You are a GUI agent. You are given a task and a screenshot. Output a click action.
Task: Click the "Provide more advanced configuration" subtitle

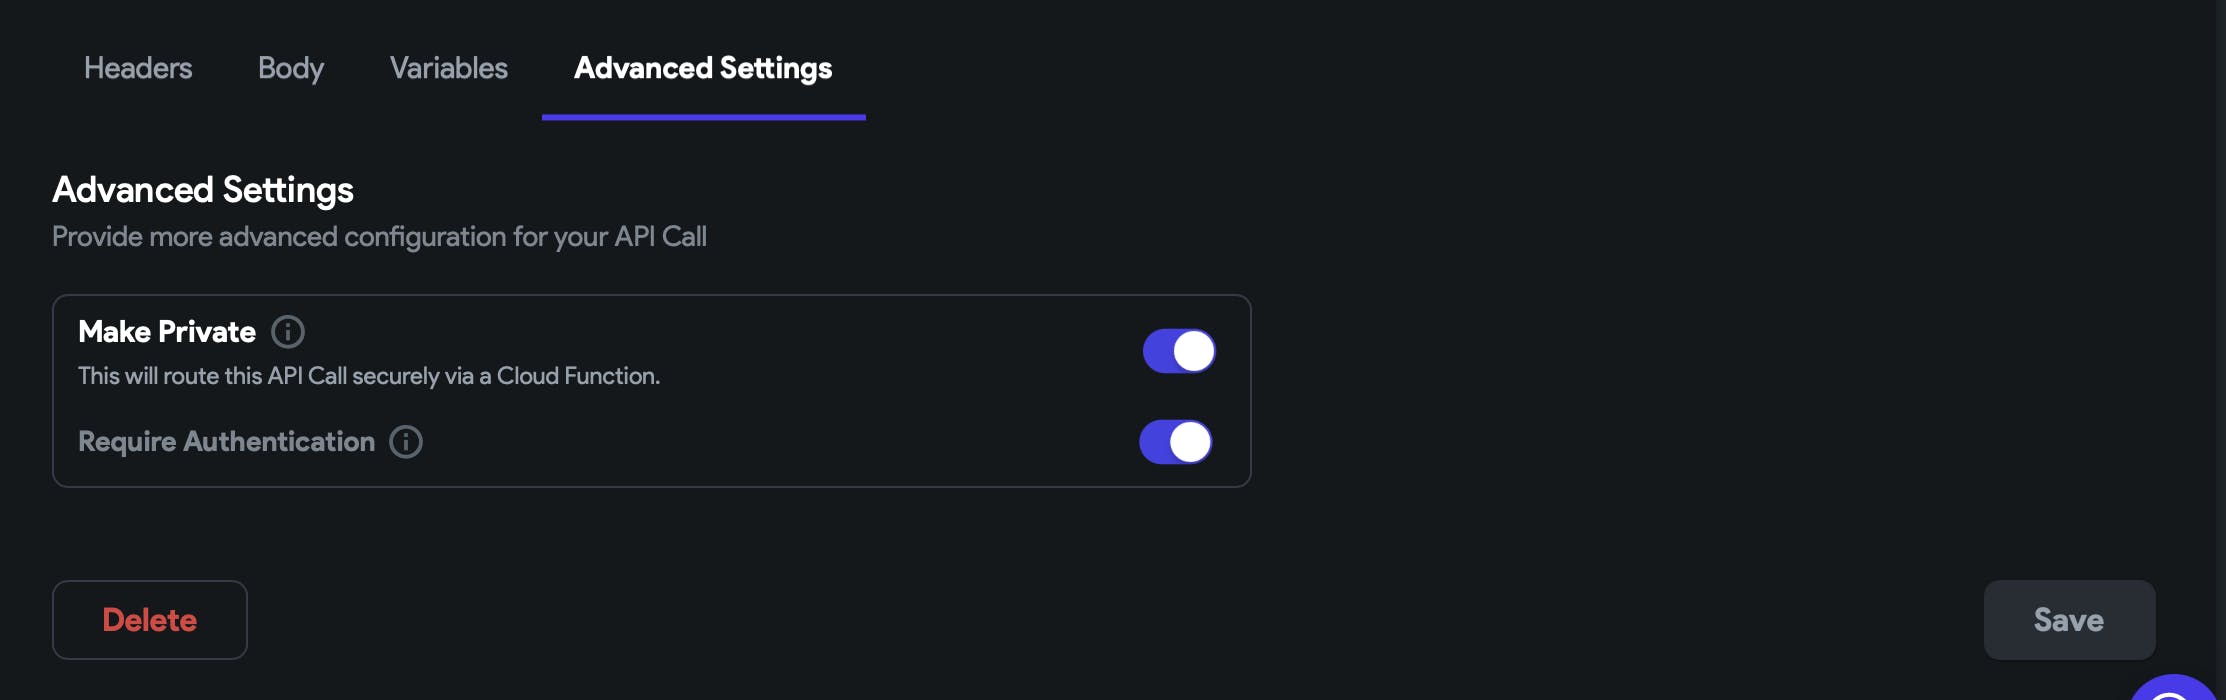(x=379, y=237)
